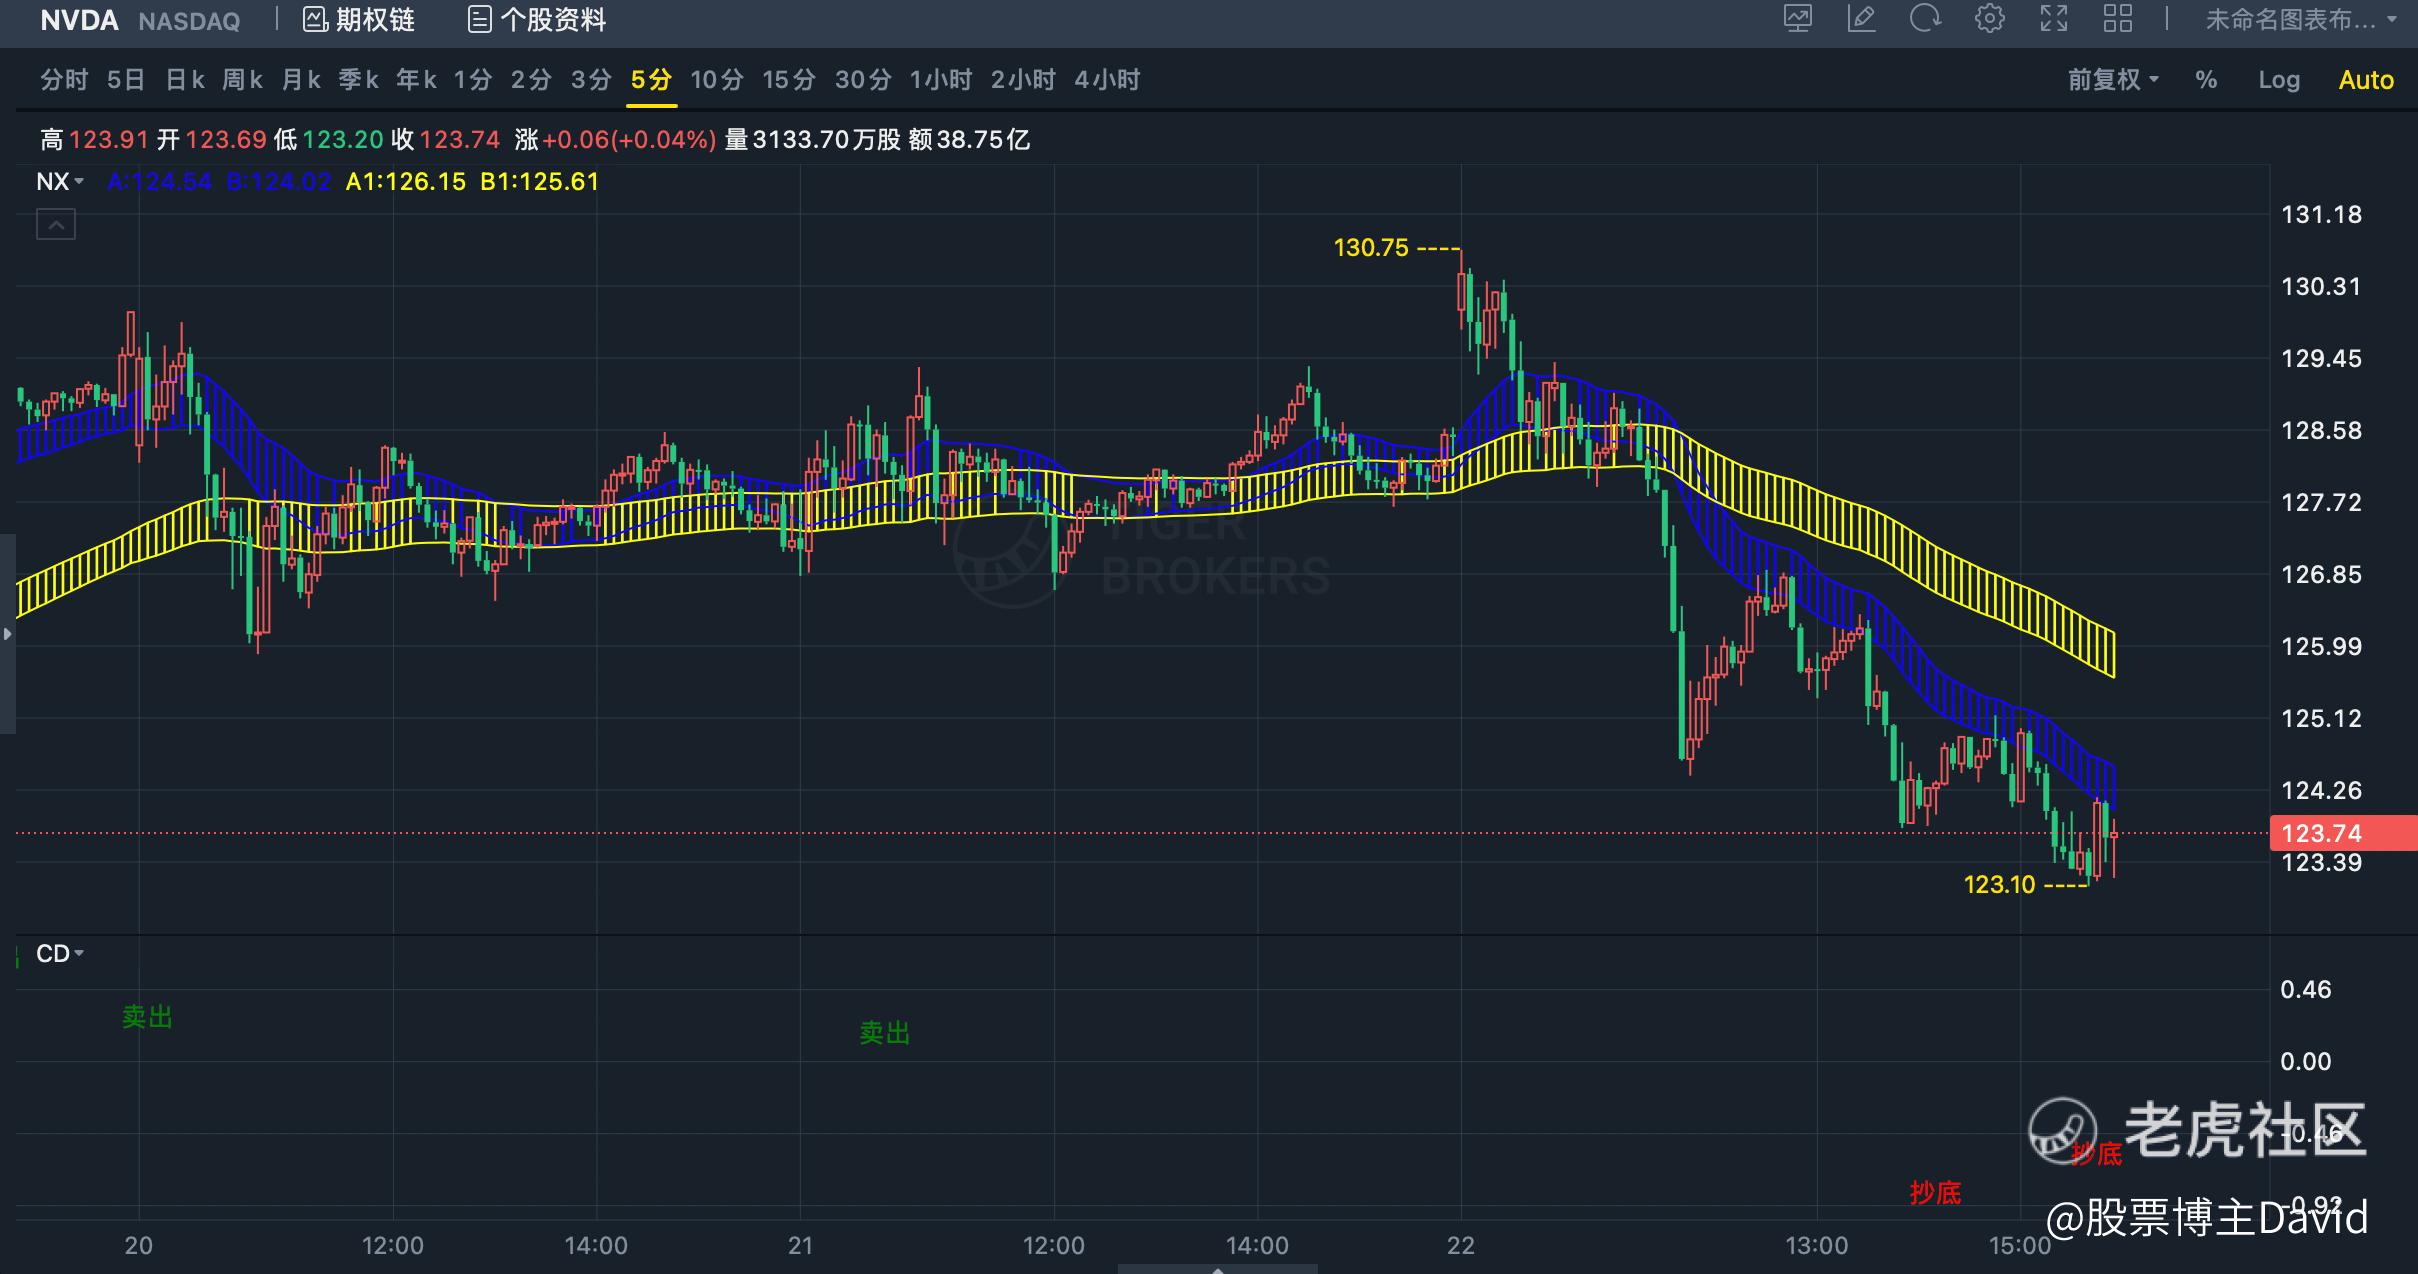2418x1274 pixels.
Task: Choose the 10分 ten-minute interval
Action: click(717, 80)
